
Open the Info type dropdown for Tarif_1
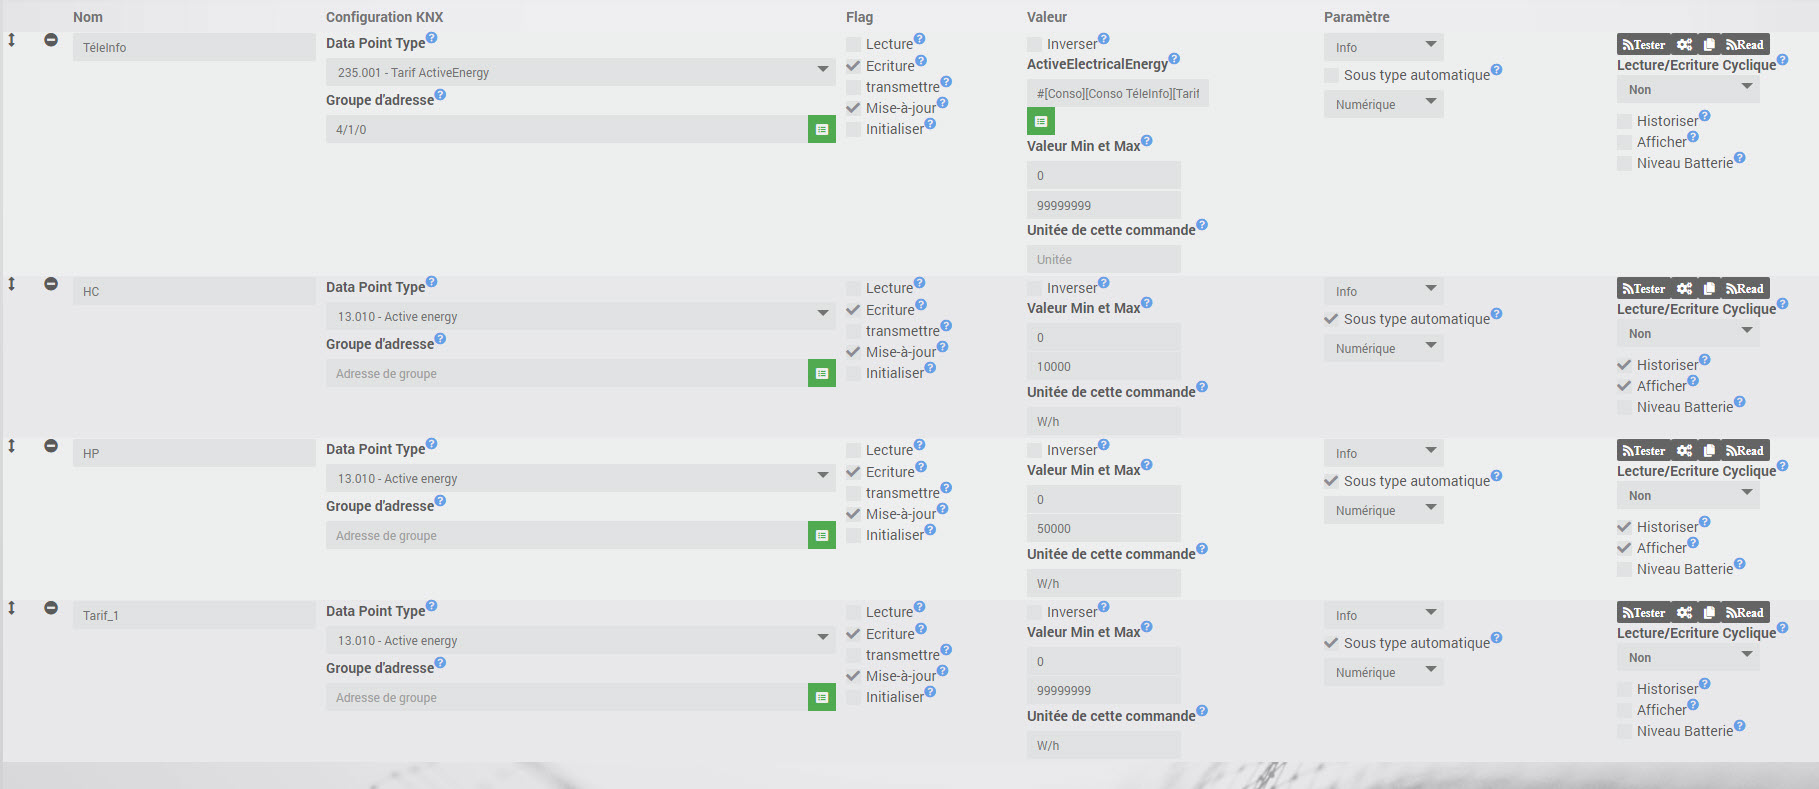1383,615
